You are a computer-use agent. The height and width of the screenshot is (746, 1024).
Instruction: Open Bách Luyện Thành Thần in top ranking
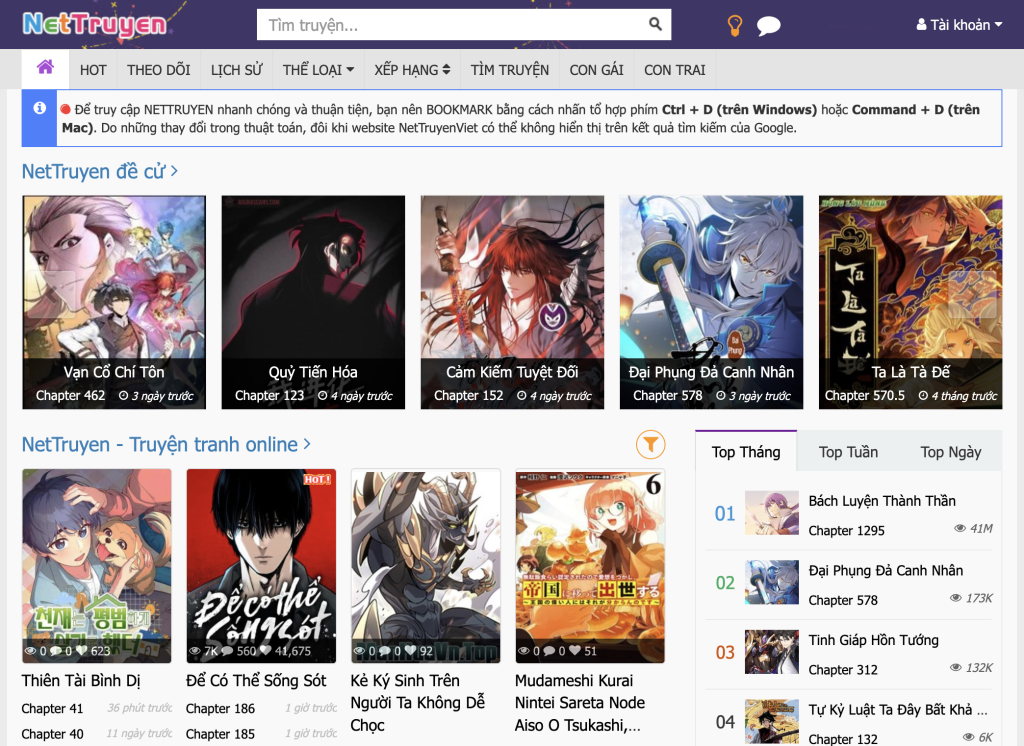click(x=882, y=501)
